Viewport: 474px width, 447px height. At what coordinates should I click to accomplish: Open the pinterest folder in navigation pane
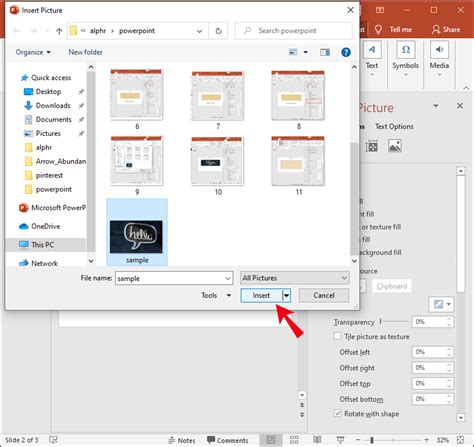(x=44, y=175)
